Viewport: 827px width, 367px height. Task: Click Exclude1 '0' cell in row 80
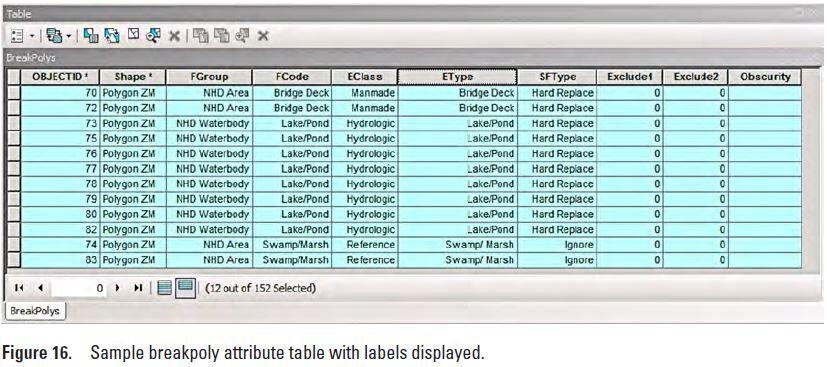(x=630, y=215)
